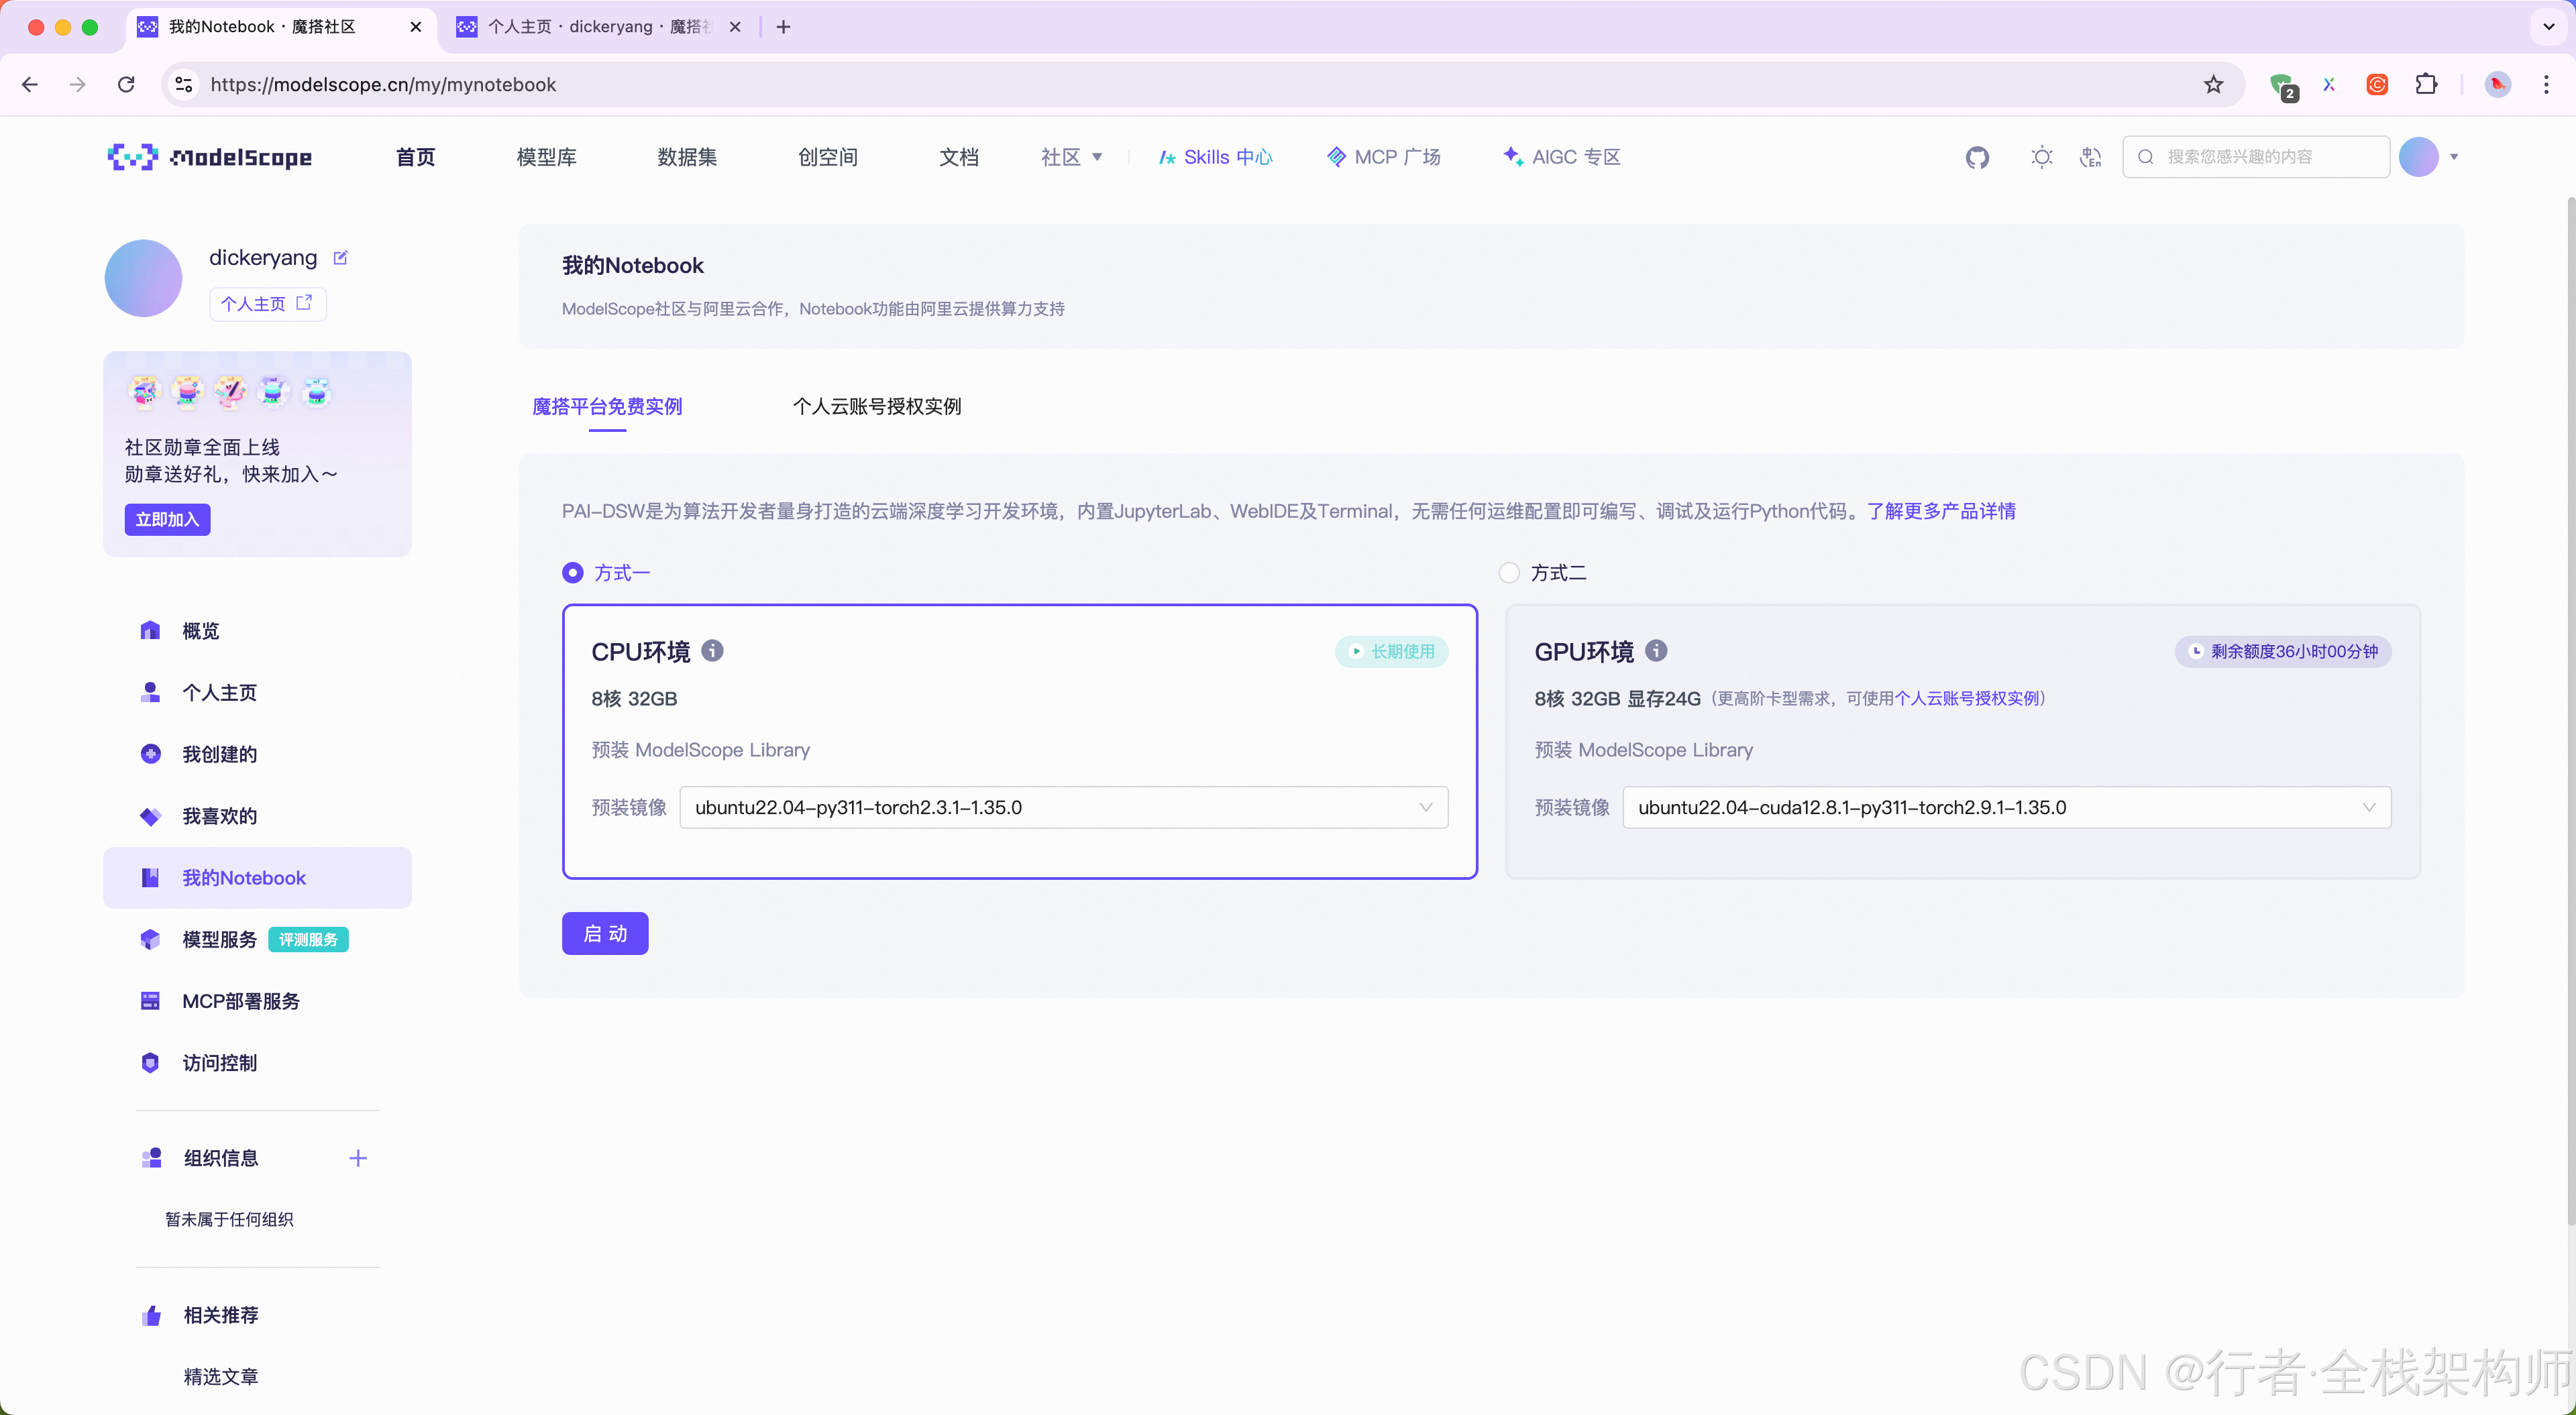This screenshot has height=1415, width=2576.
Task: Expand the 社区 nav dropdown
Action: [x=1071, y=157]
